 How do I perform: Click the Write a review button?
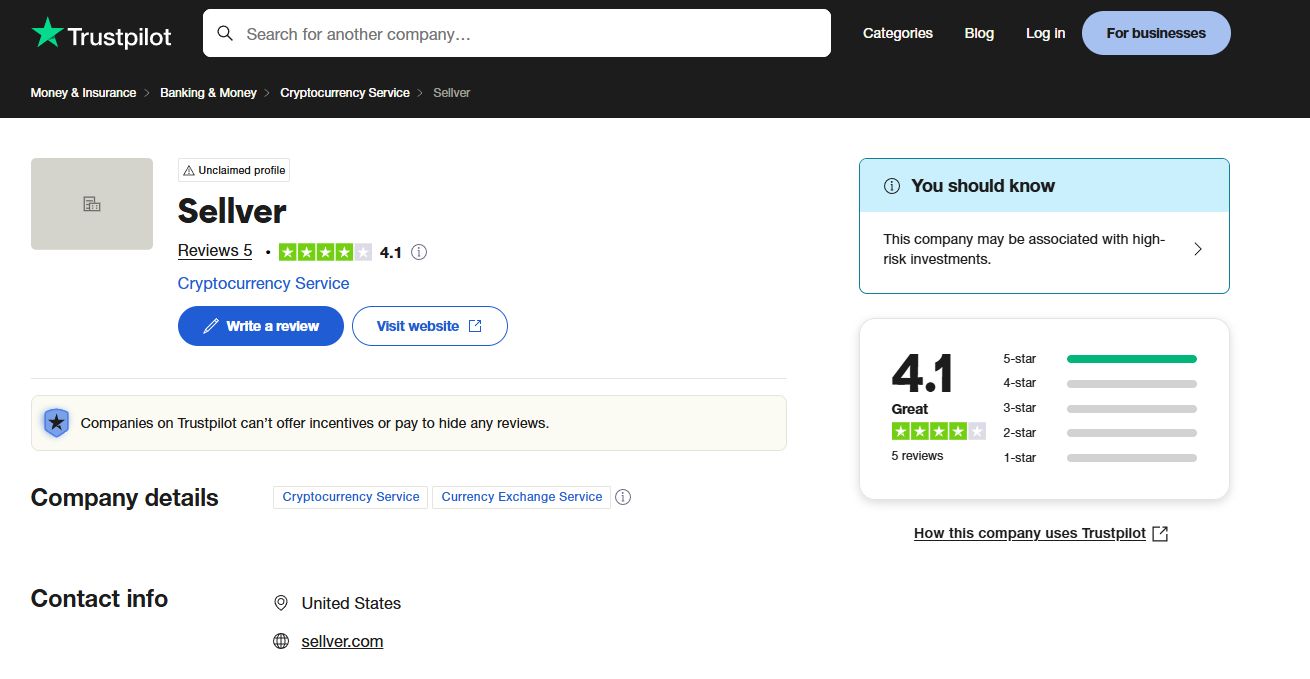point(261,326)
